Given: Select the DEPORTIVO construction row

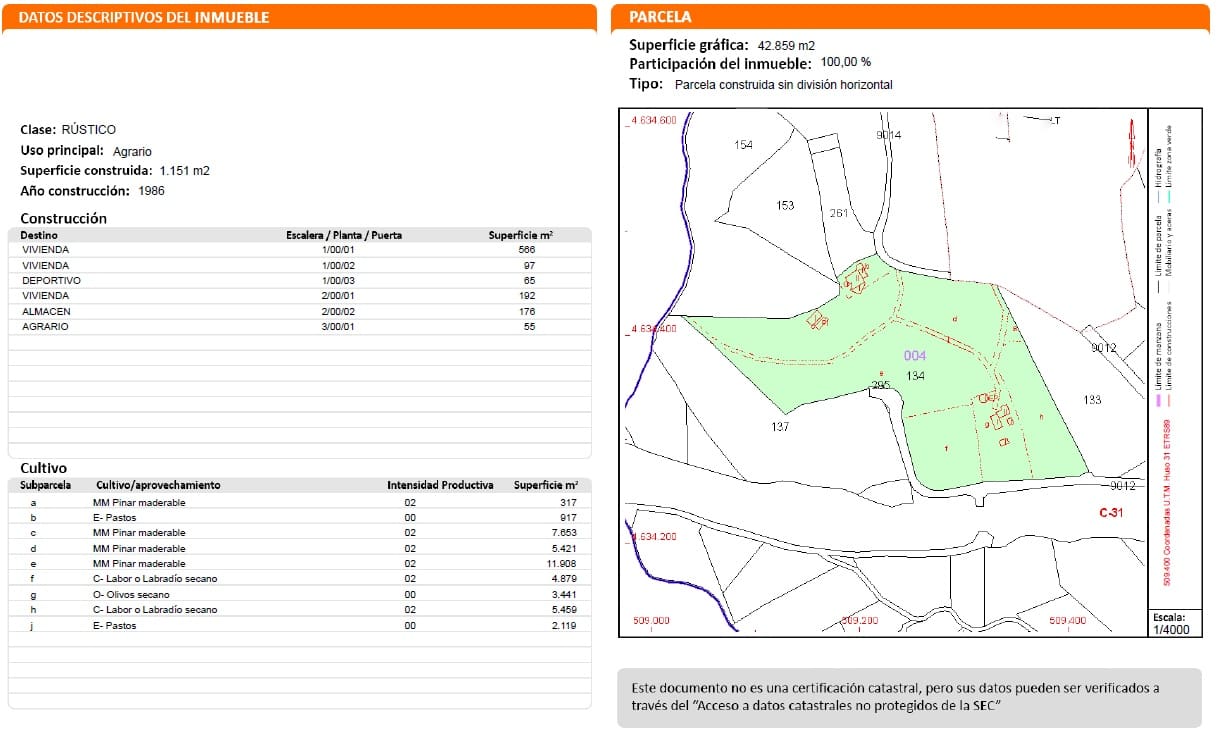Looking at the screenshot, I should point(300,281).
